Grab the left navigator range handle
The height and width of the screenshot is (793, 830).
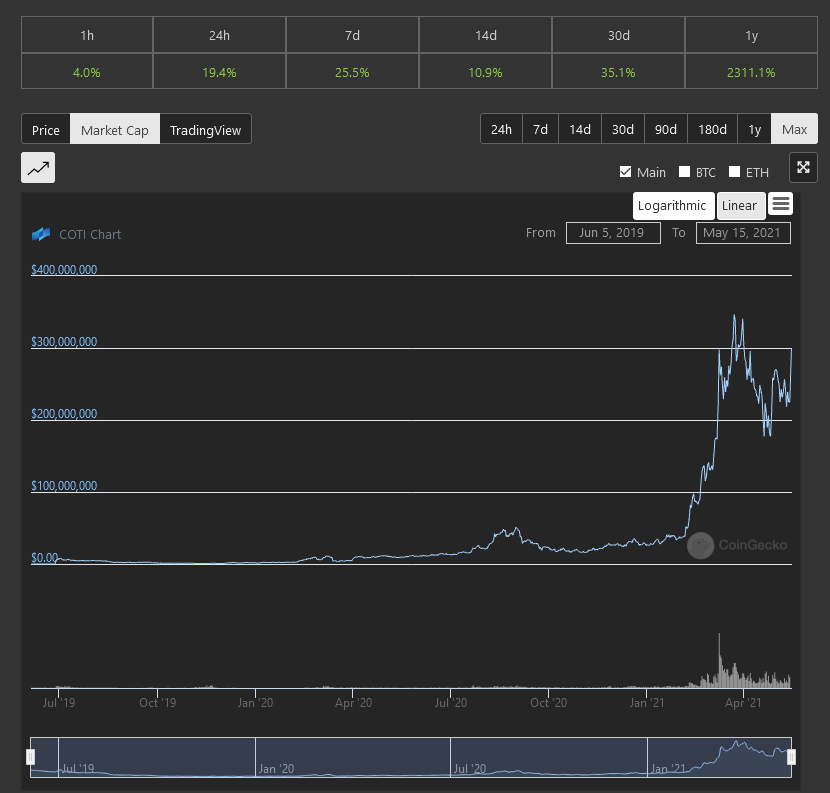click(x=31, y=757)
